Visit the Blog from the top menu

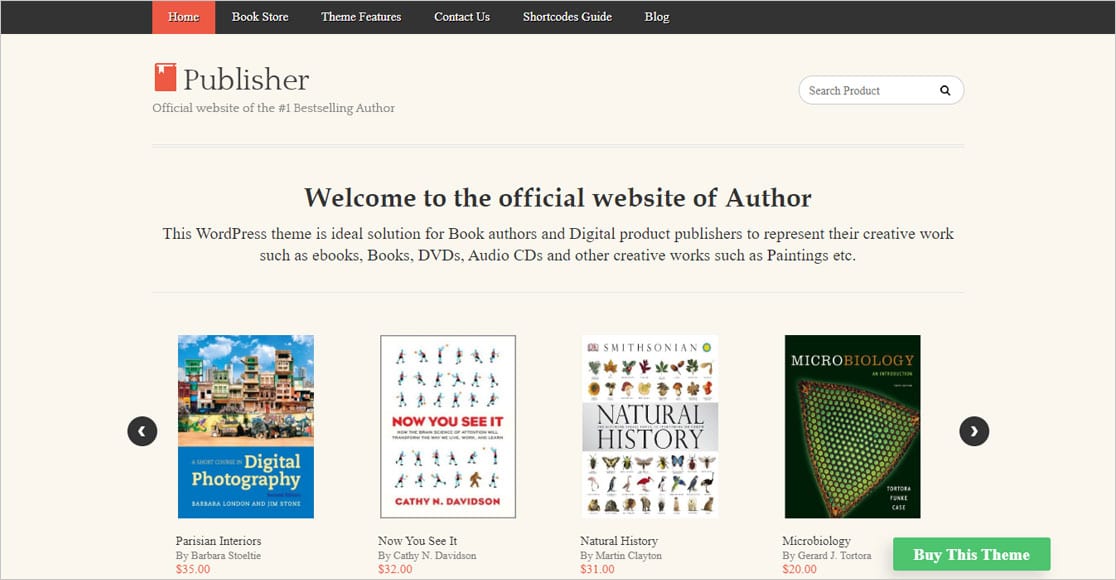point(657,17)
